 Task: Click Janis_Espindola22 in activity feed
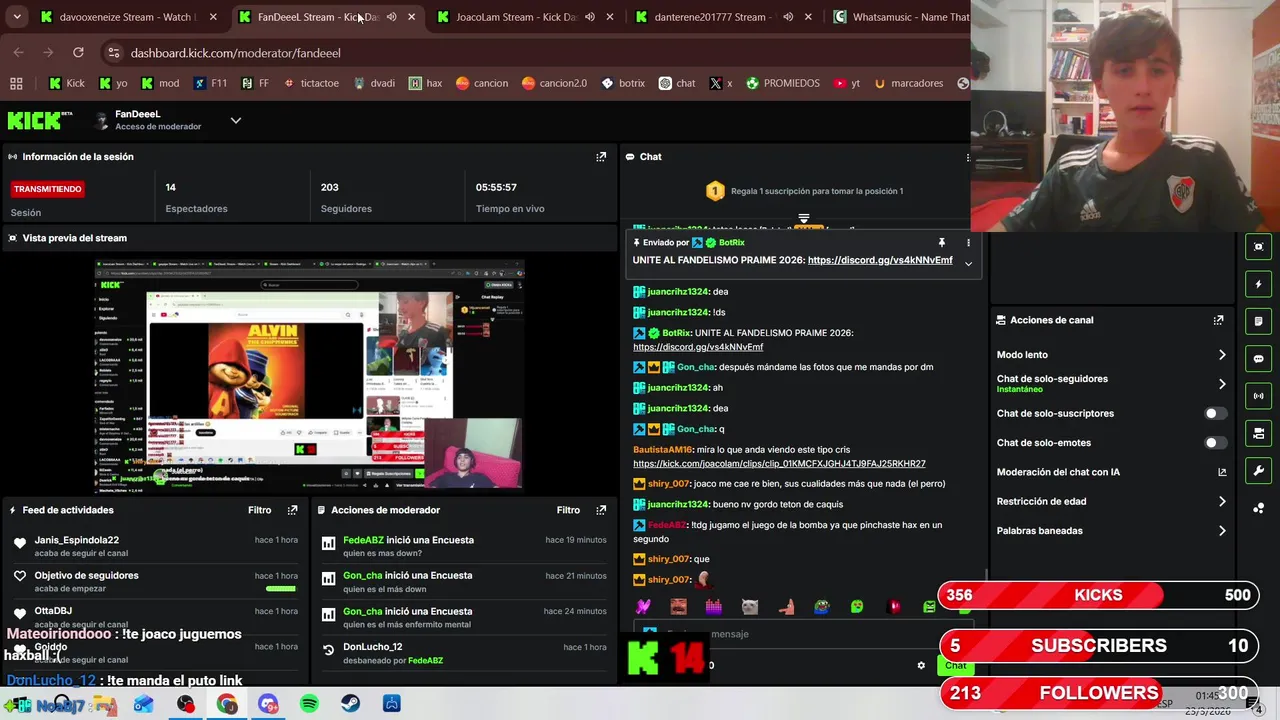(x=76, y=540)
